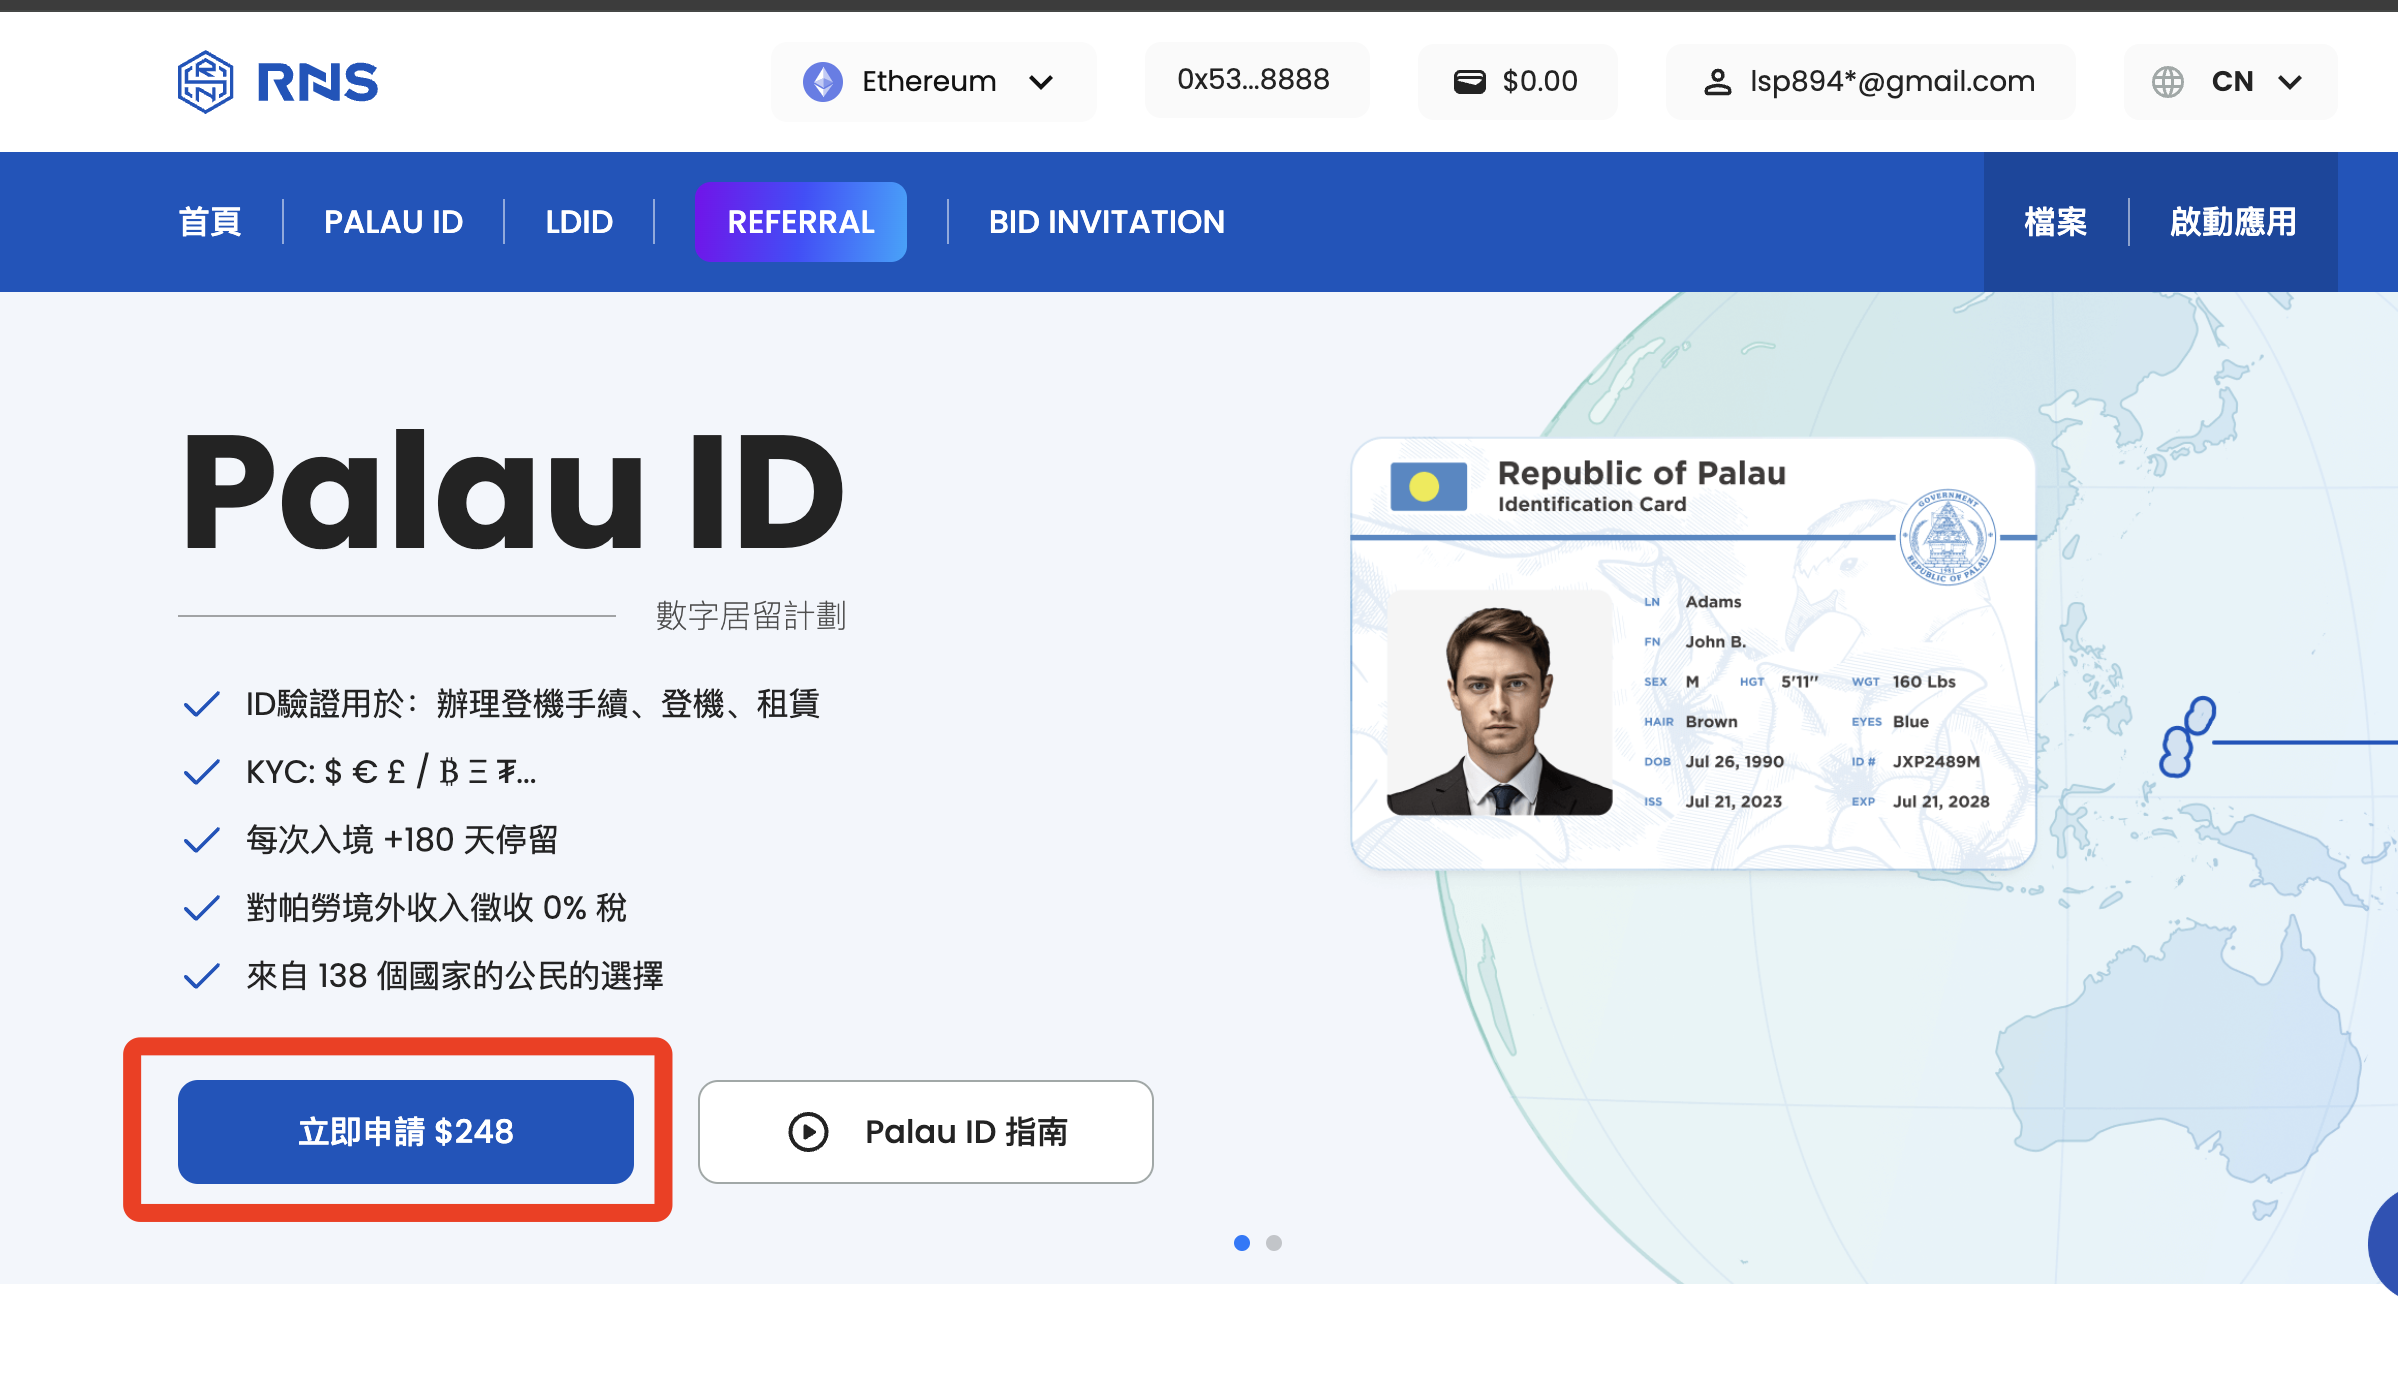Click the 立即申請 $248 apply button
Image resolution: width=2398 pixels, height=1382 pixels.
[x=406, y=1132]
